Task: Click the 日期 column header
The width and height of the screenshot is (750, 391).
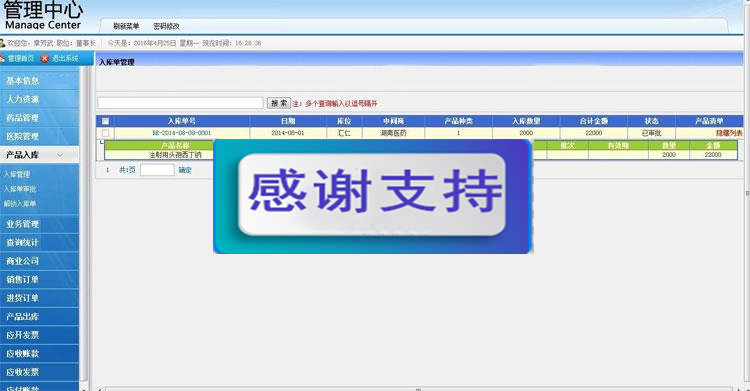Action: (288, 121)
